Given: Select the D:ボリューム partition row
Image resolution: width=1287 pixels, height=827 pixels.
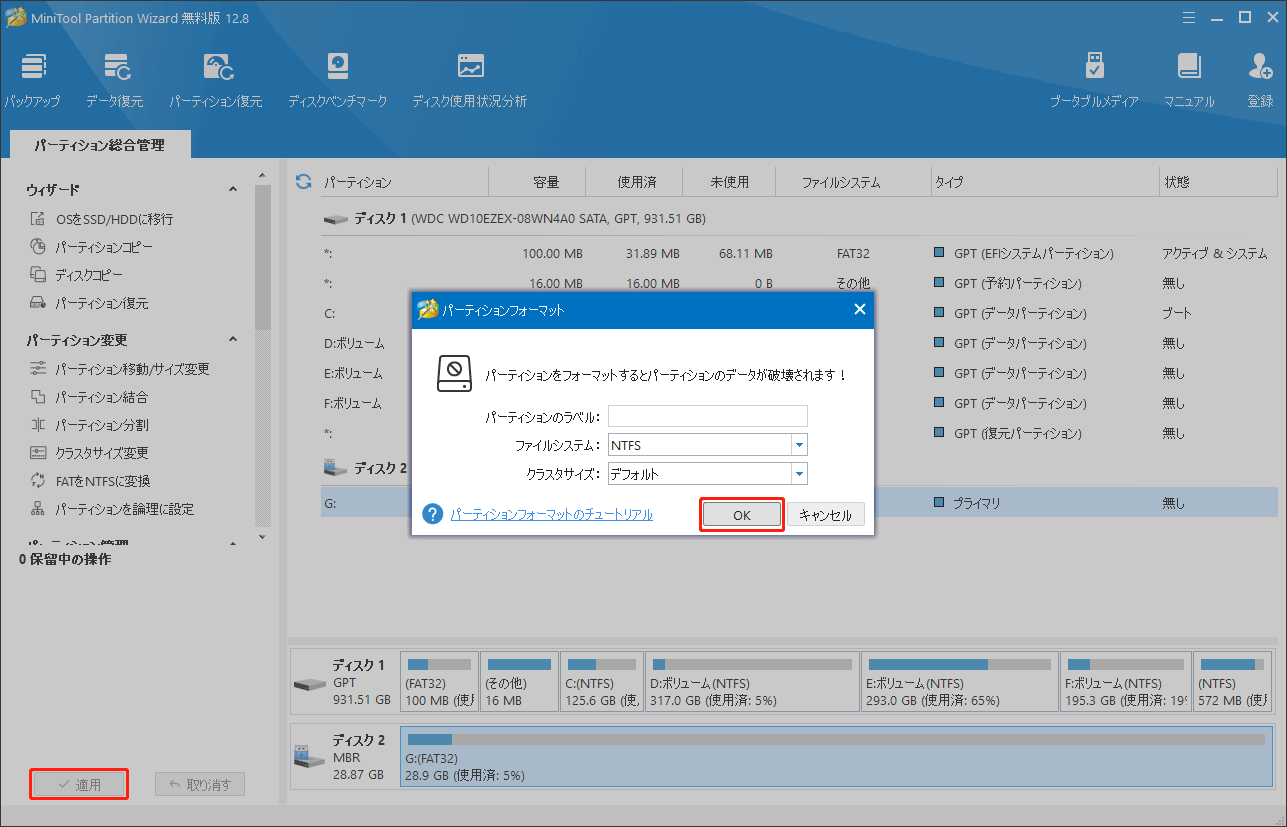Looking at the screenshot, I should pos(799,343).
